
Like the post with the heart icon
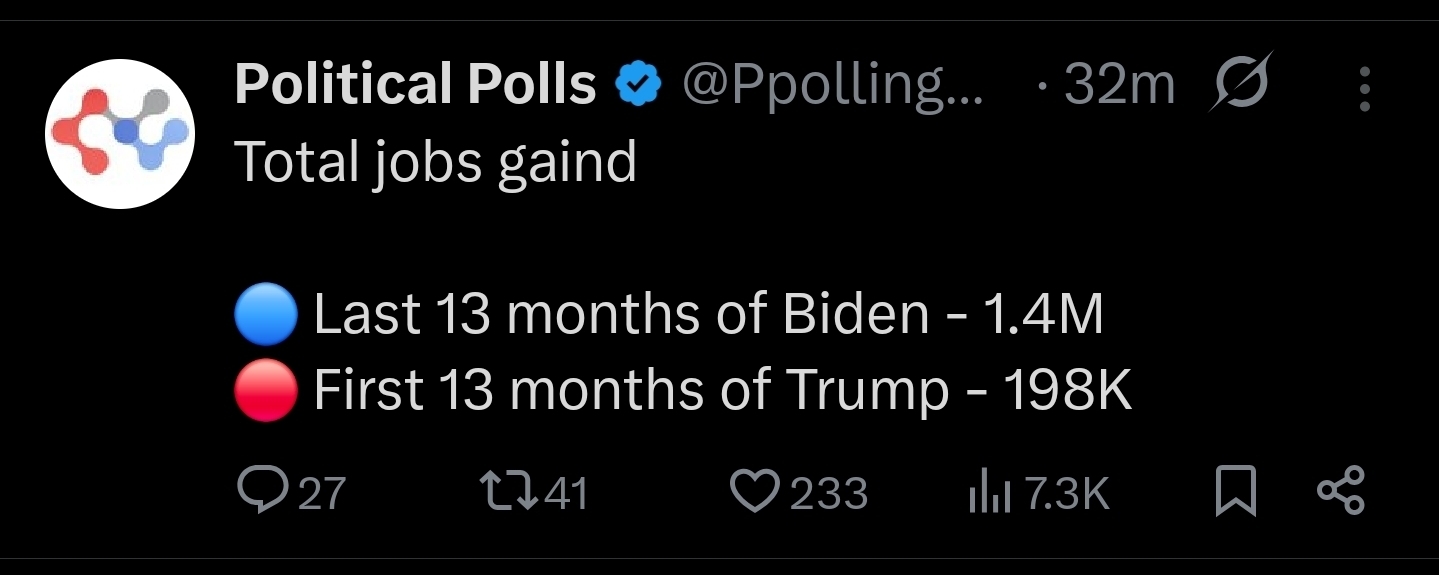[757, 492]
